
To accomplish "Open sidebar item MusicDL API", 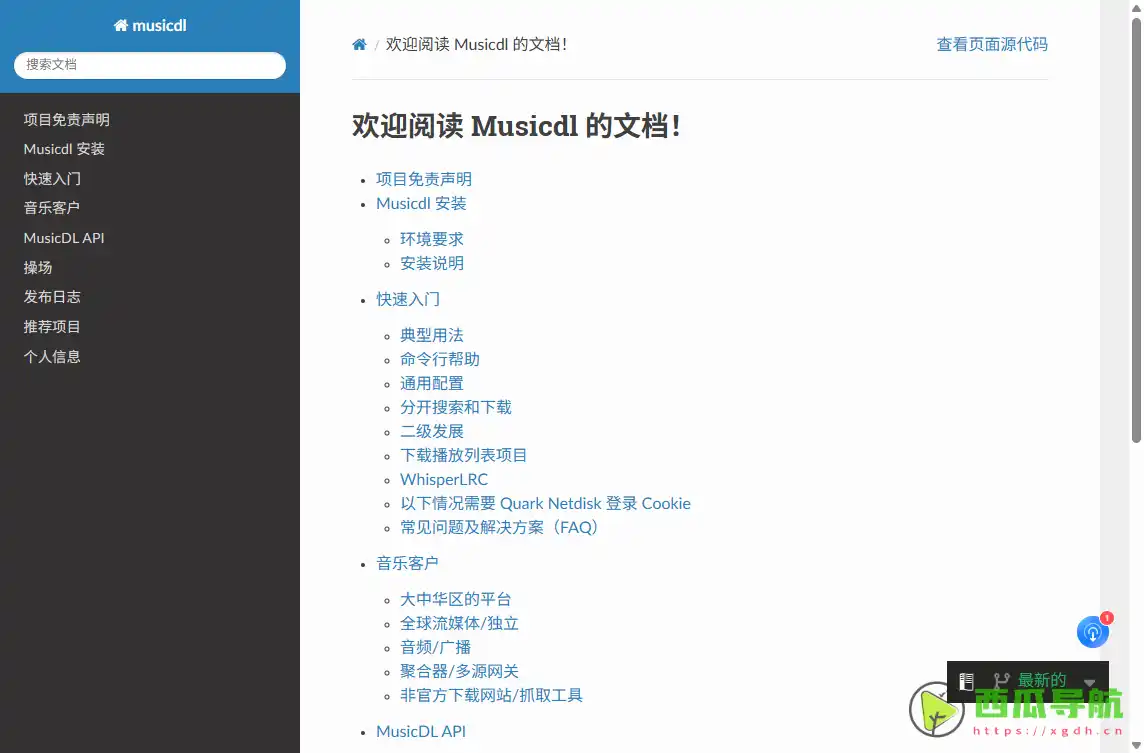I will pos(63,238).
